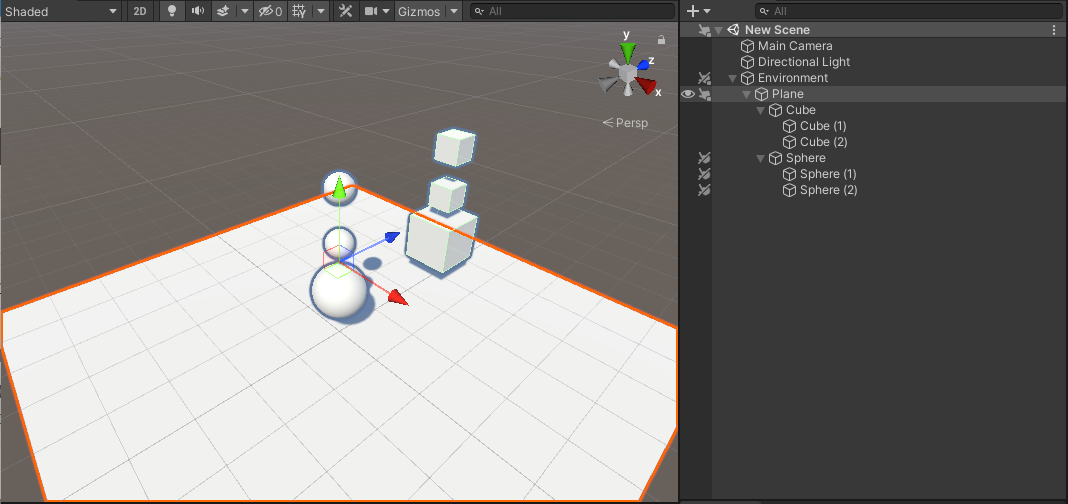Click the cube icon beside Main Camera

[747, 46]
